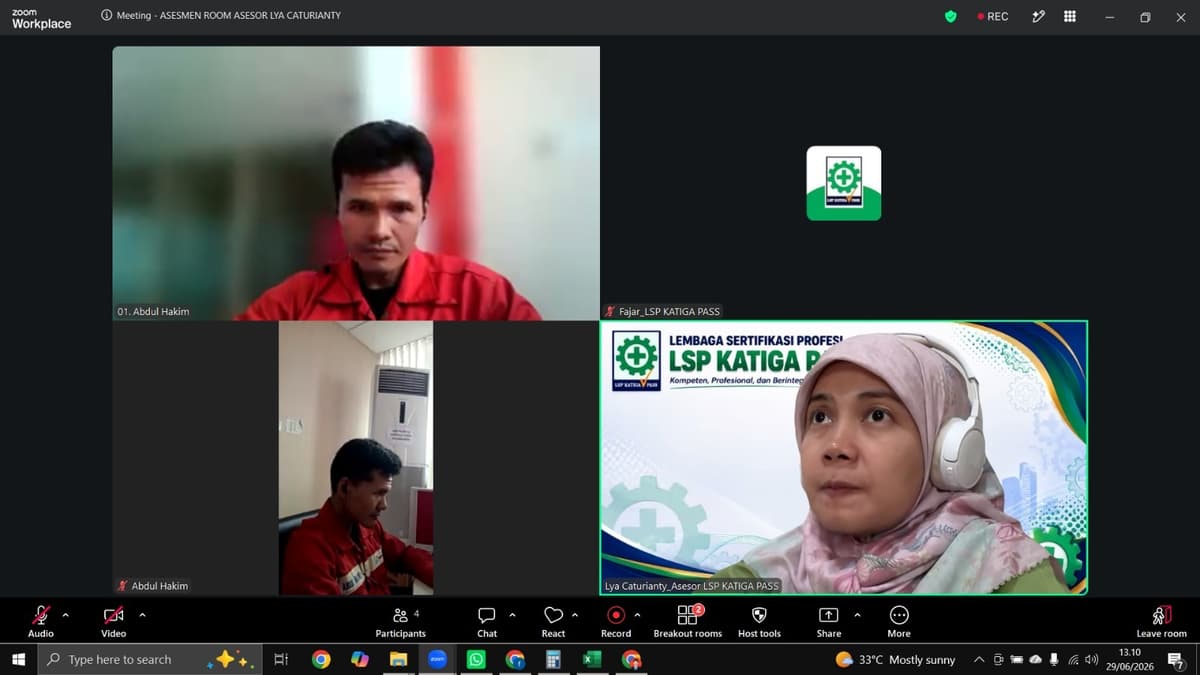Expand audio options arrow next to Audio
The image size is (1200, 675).
(x=66, y=615)
